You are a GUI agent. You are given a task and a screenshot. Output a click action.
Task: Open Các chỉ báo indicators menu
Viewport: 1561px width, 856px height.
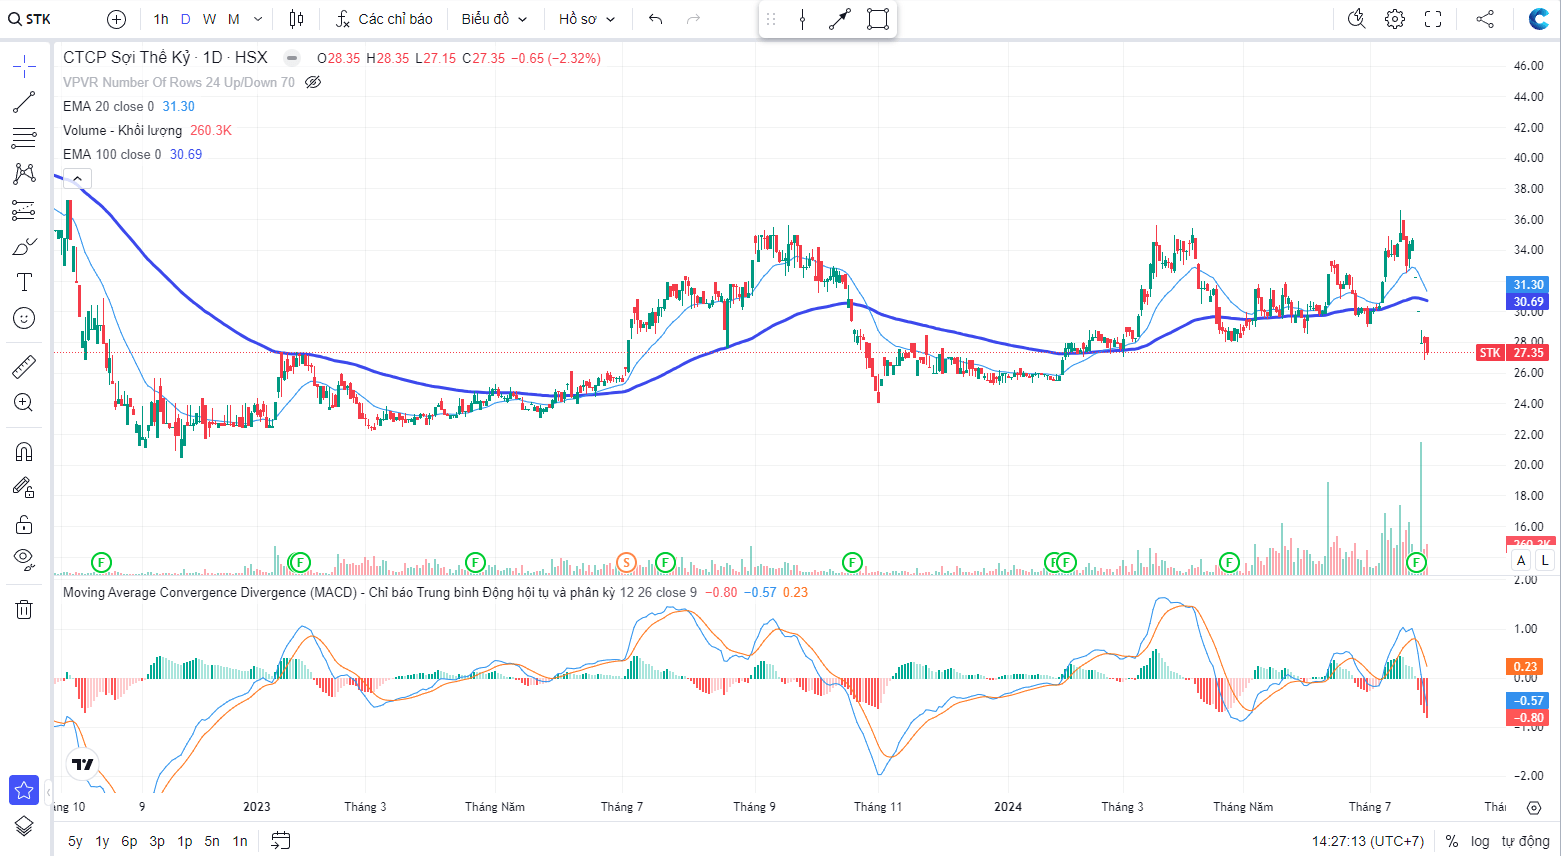click(384, 19)
